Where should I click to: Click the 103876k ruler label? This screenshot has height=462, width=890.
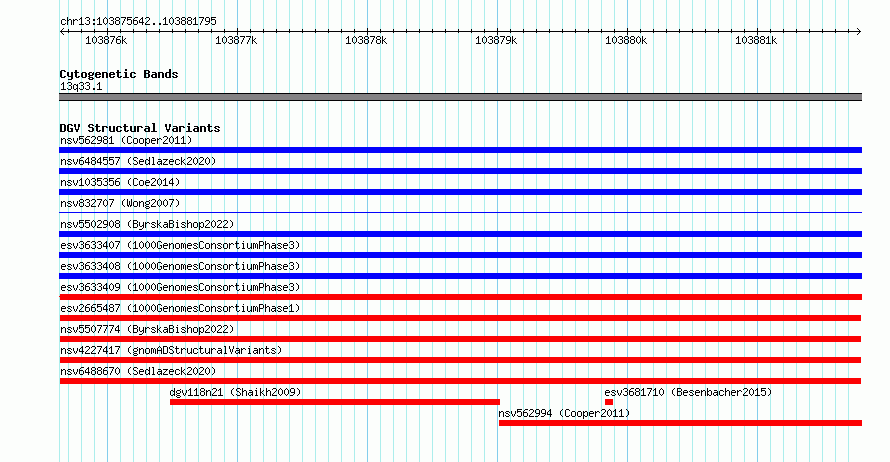[x=106, y=40]
